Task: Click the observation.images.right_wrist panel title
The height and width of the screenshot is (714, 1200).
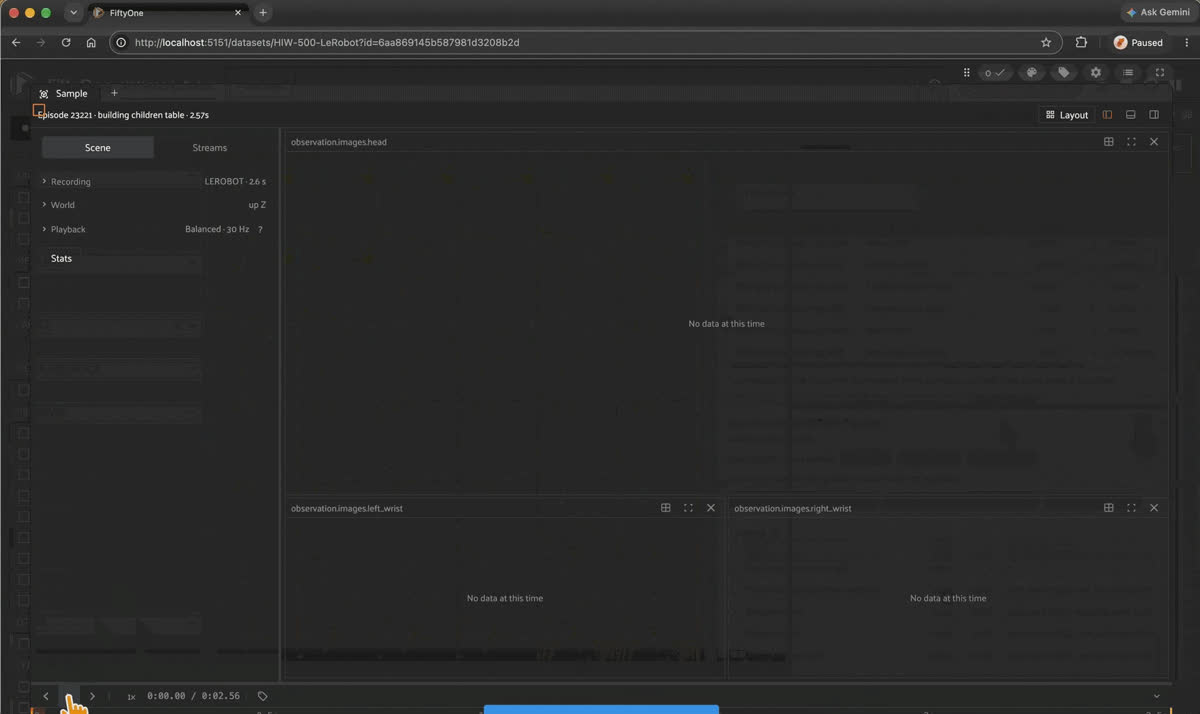Action: [x=793, y=508]
